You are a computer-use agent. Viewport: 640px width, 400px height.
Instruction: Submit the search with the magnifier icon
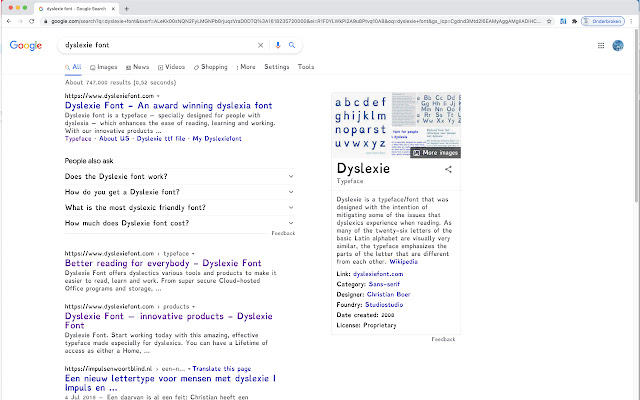coord(292,45)
